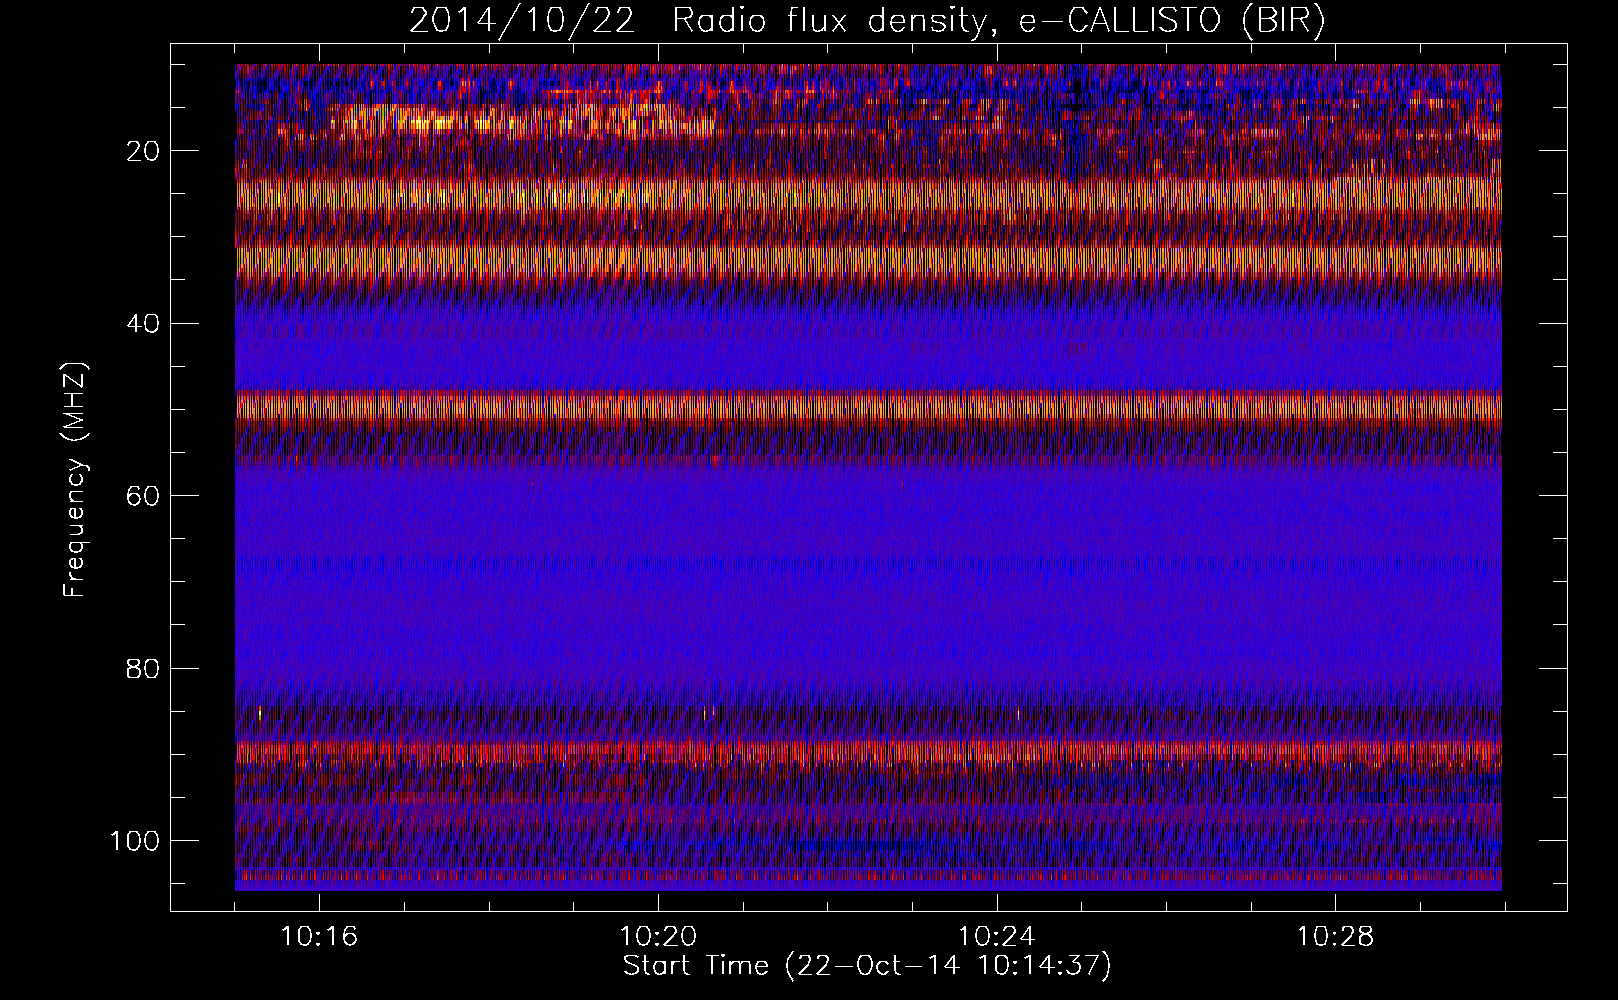Click the '10:28' time tick label
1618x1000 pixels.
(1335, 937)
